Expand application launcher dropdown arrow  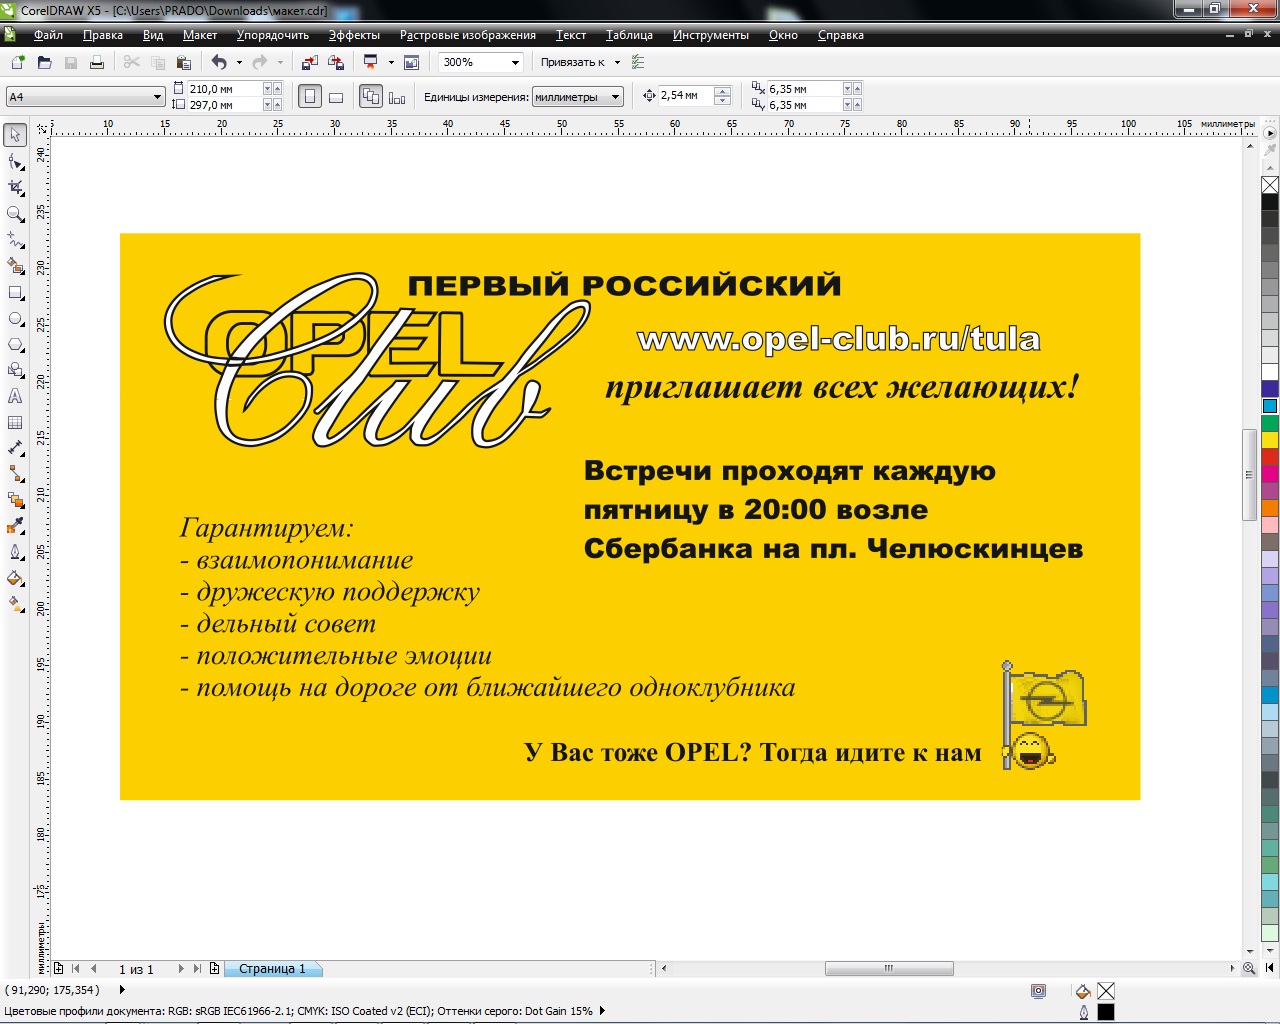[x=391, y=62]
